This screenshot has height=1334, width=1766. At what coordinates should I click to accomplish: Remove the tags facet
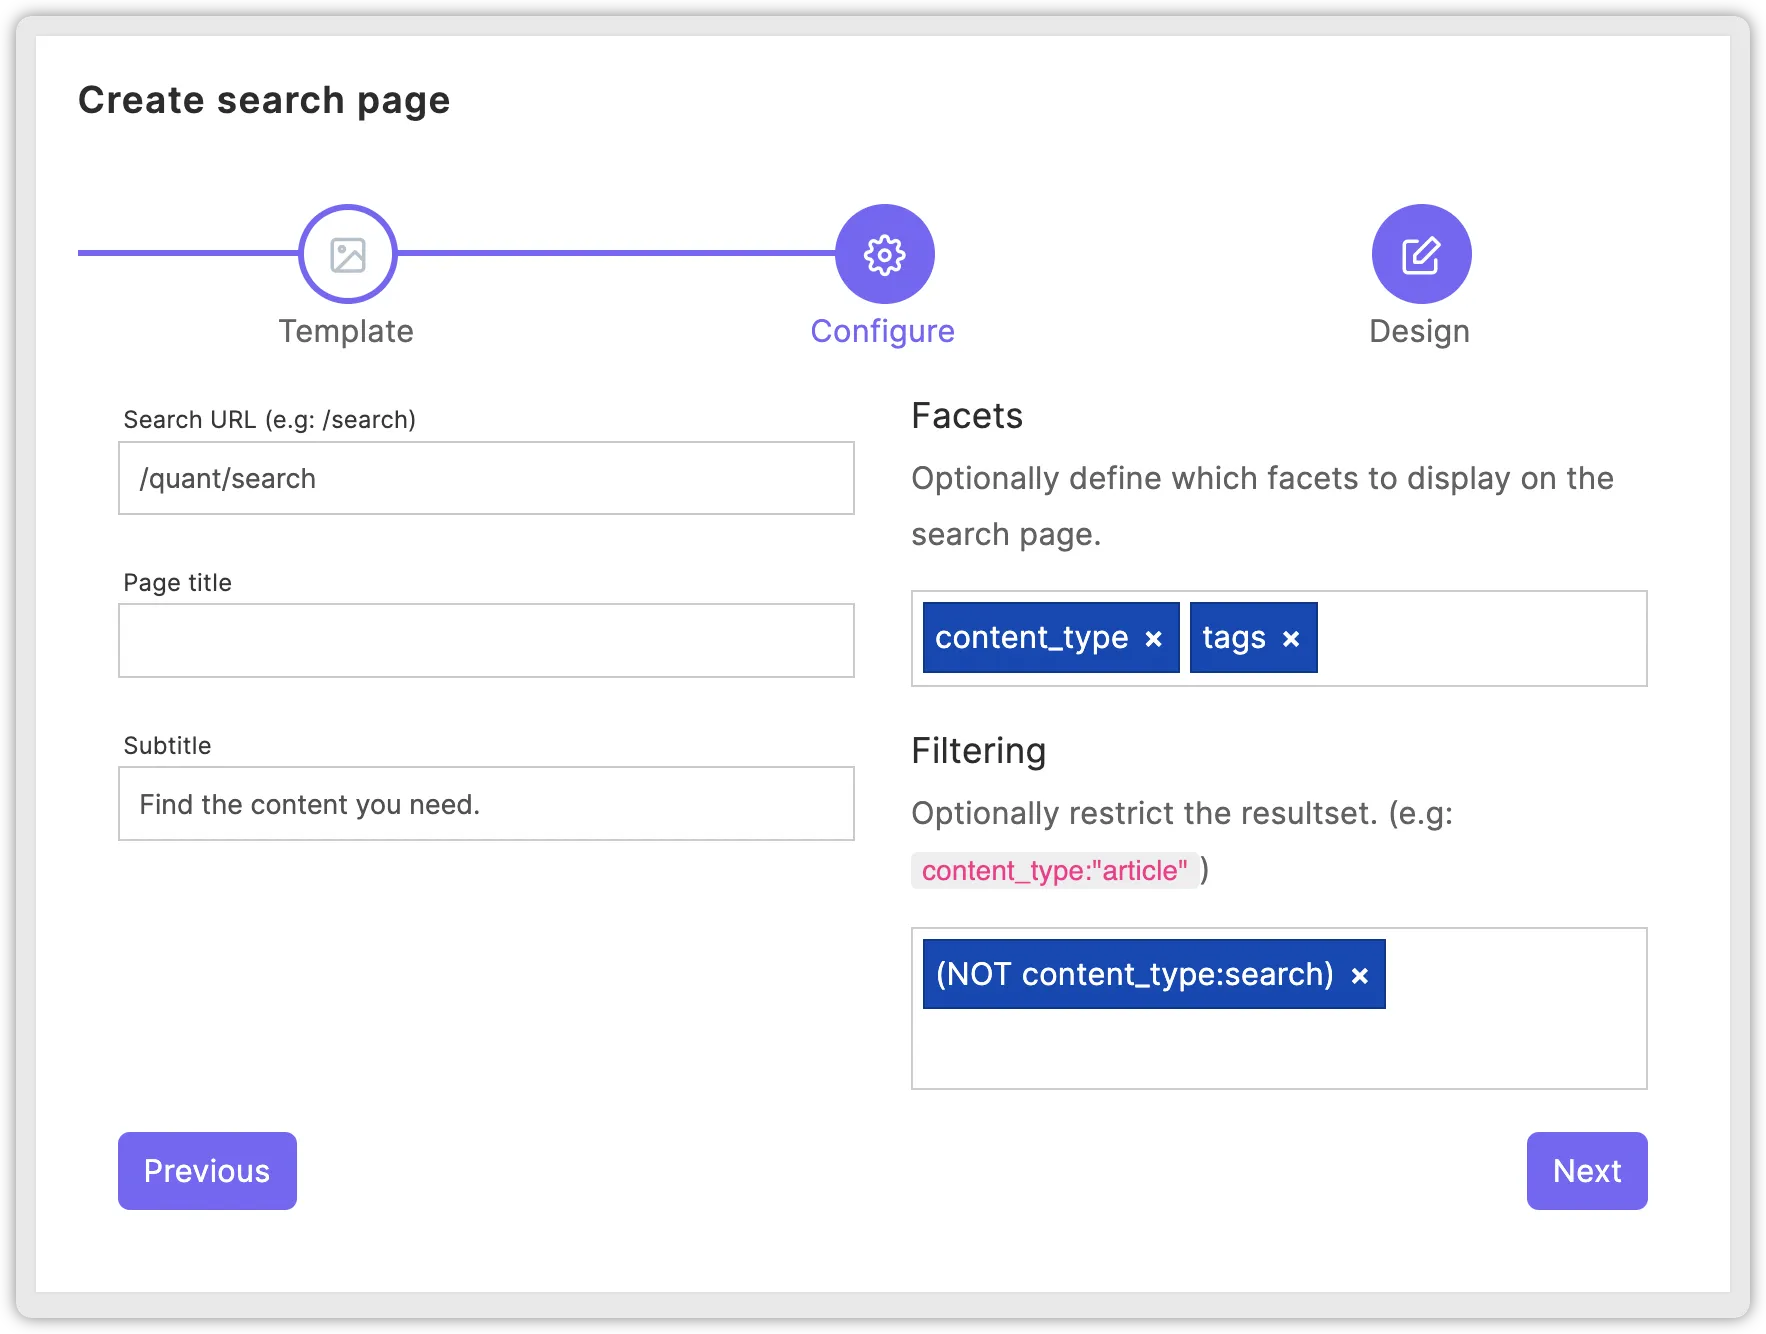1291,637
